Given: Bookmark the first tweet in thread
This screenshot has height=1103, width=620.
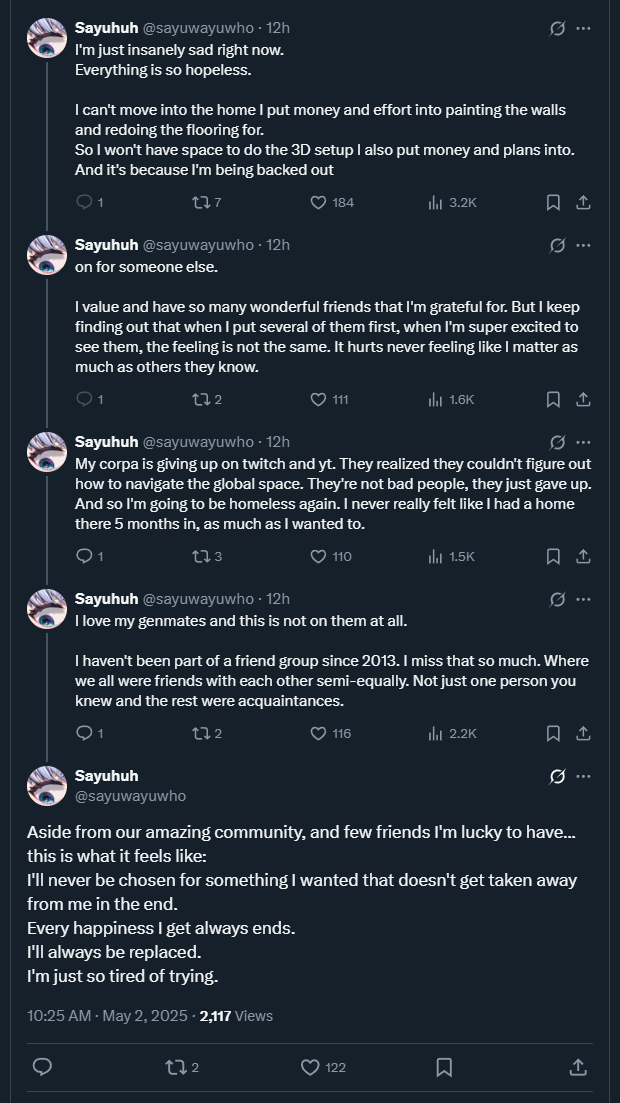Looking at the screenshot, I should click(553, 202).
